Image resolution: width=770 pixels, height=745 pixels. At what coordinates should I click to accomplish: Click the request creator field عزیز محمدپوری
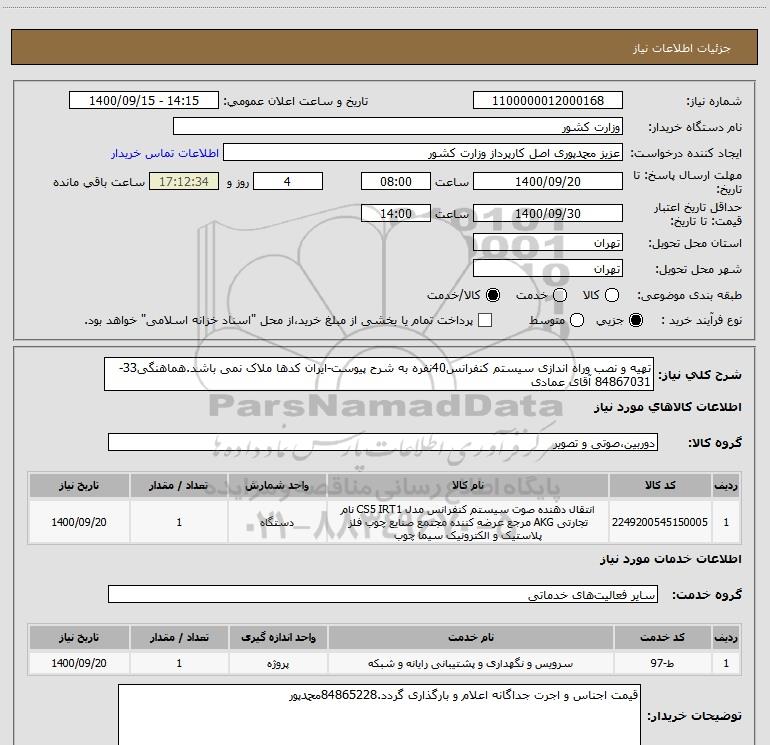(423, 152)
